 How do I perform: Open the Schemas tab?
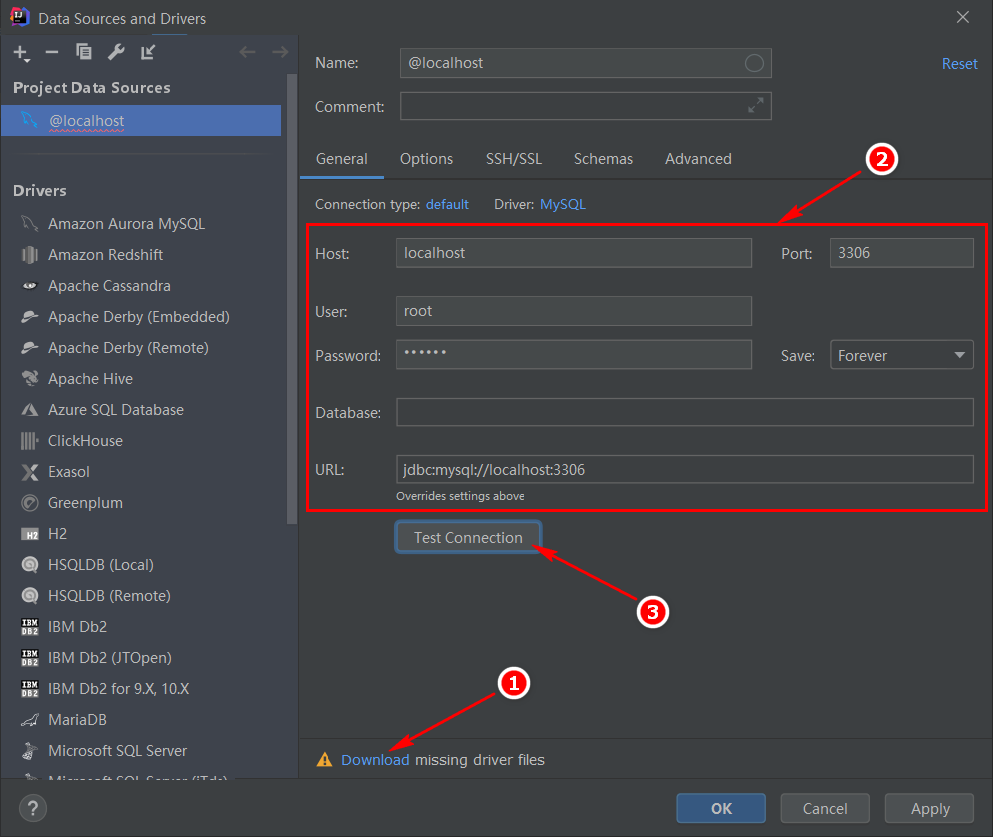point(603,159)
